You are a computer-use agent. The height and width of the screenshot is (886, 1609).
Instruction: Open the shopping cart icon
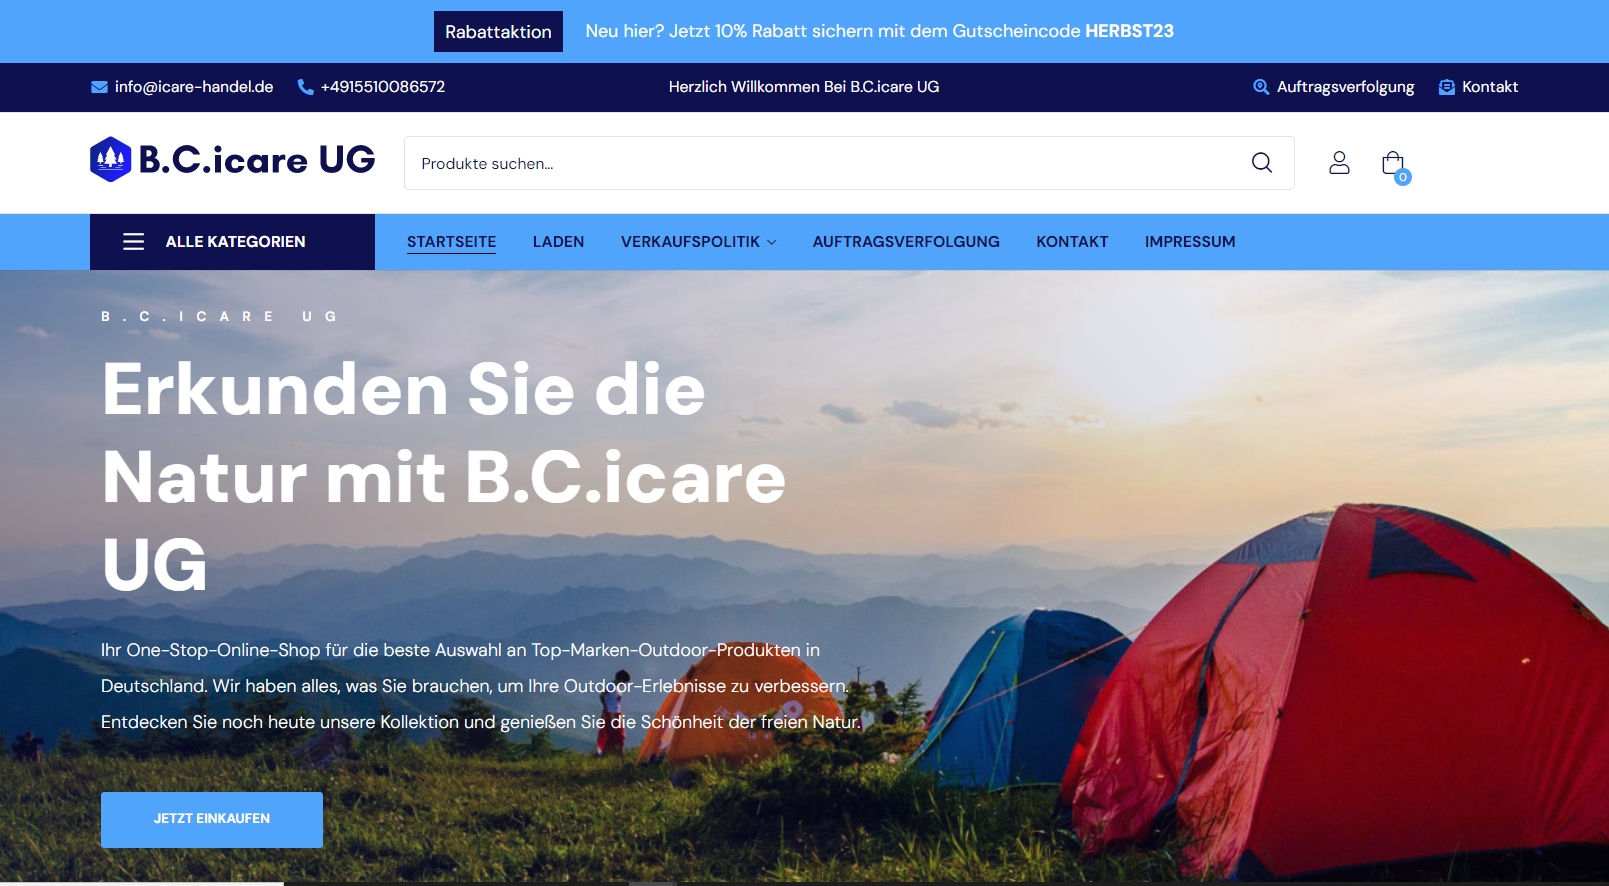pos(1394,164)
